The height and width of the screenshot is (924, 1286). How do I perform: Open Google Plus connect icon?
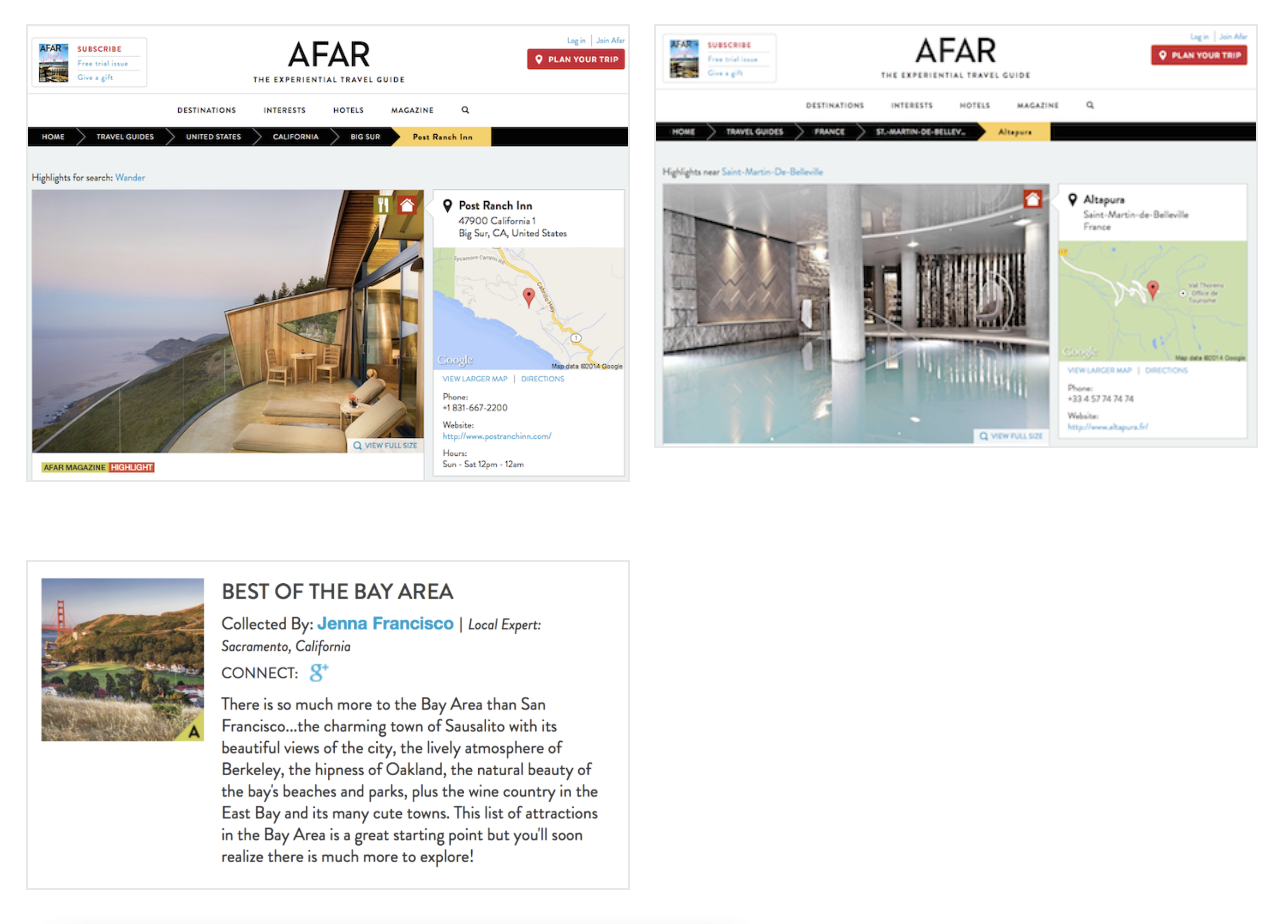tap(319, 672)
